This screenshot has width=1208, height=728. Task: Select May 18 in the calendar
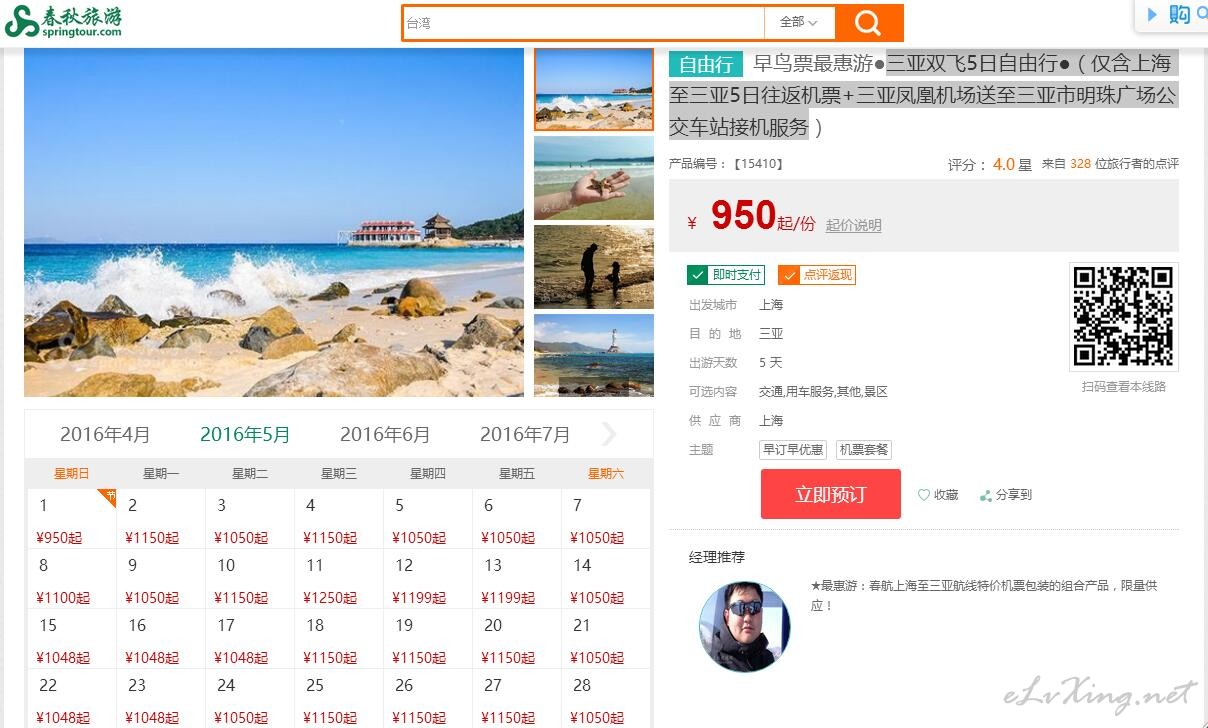coord(339,639)
